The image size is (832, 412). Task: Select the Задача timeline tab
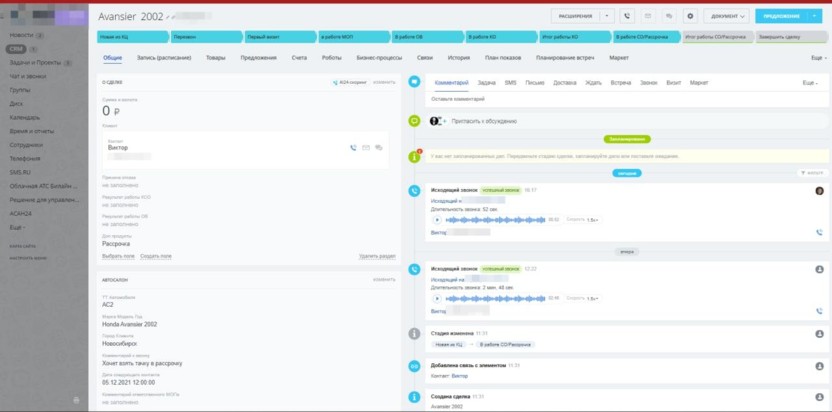pyautogui.click(x=487, y=83)
